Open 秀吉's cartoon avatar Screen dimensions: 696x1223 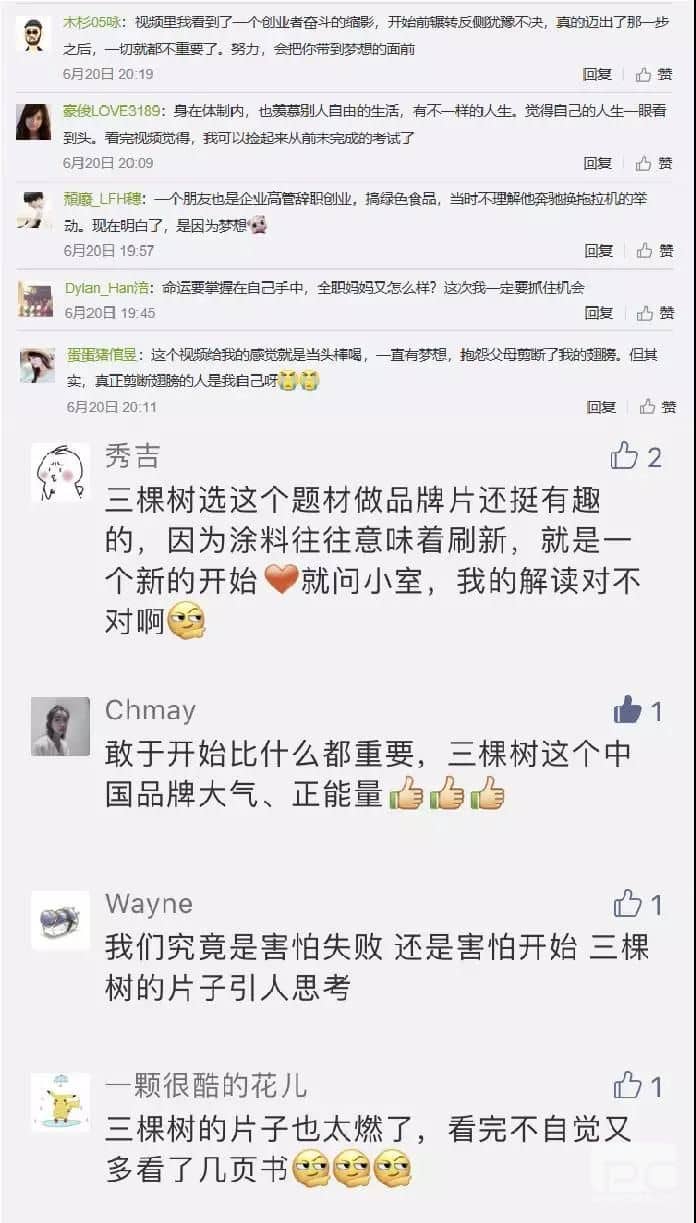[60, 472]
